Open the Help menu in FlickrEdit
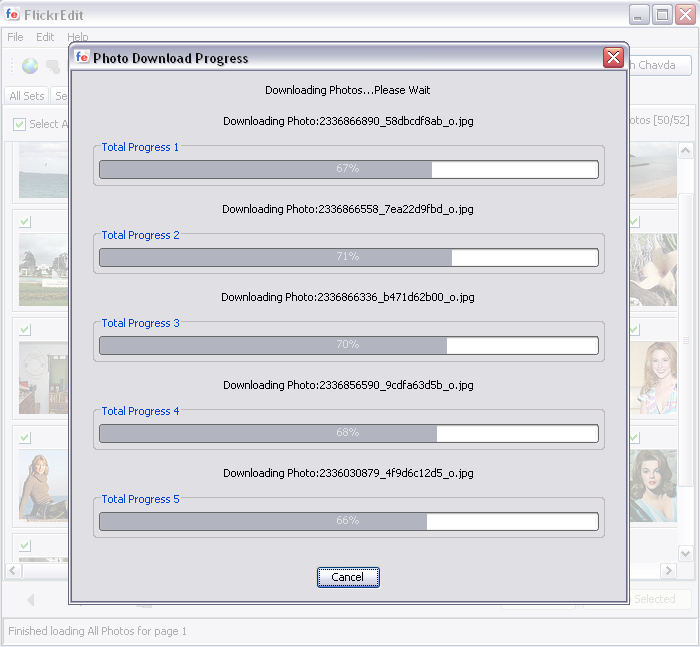 pos(78,37)
